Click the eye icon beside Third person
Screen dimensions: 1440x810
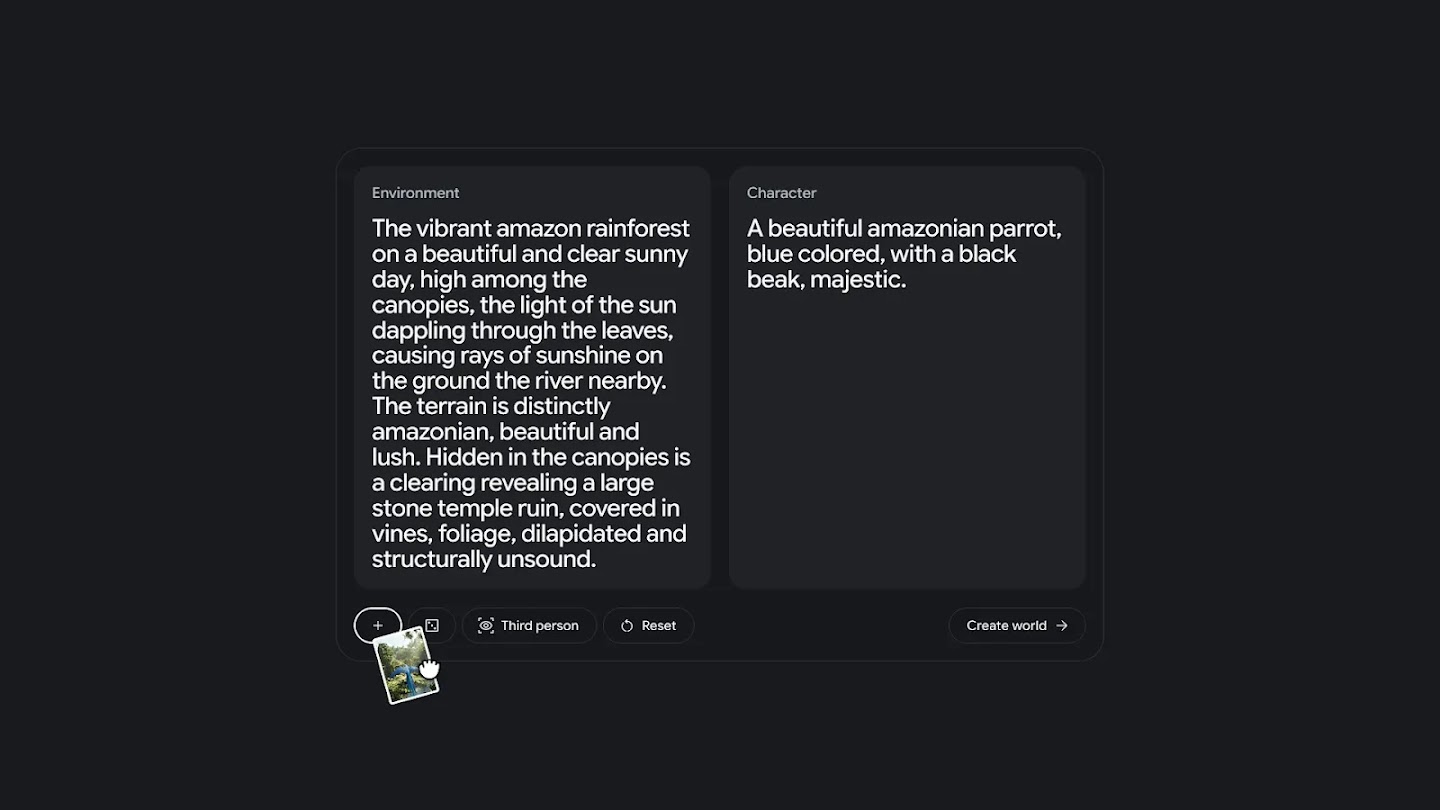click(486, 626)
